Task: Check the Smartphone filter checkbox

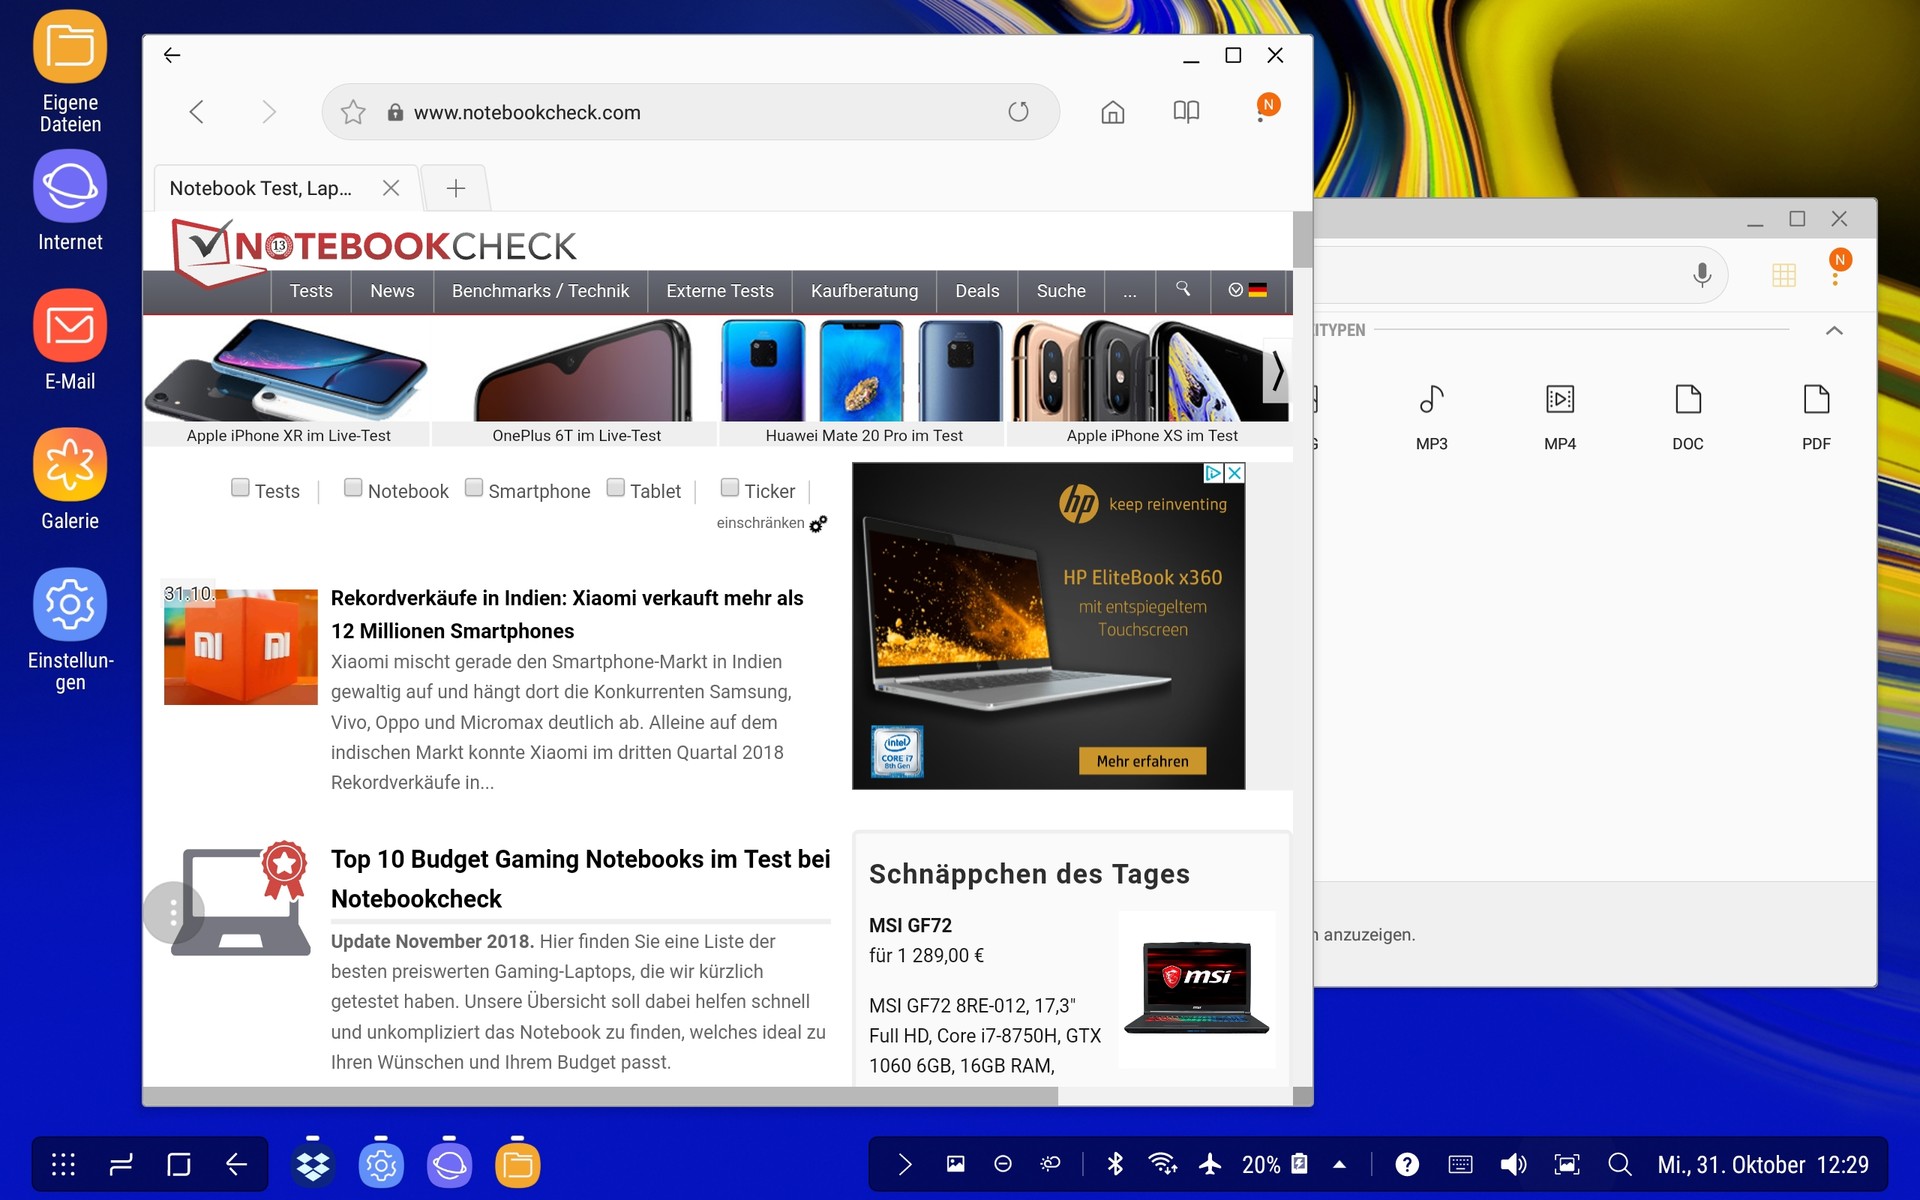Action: (x=474, y=488)
